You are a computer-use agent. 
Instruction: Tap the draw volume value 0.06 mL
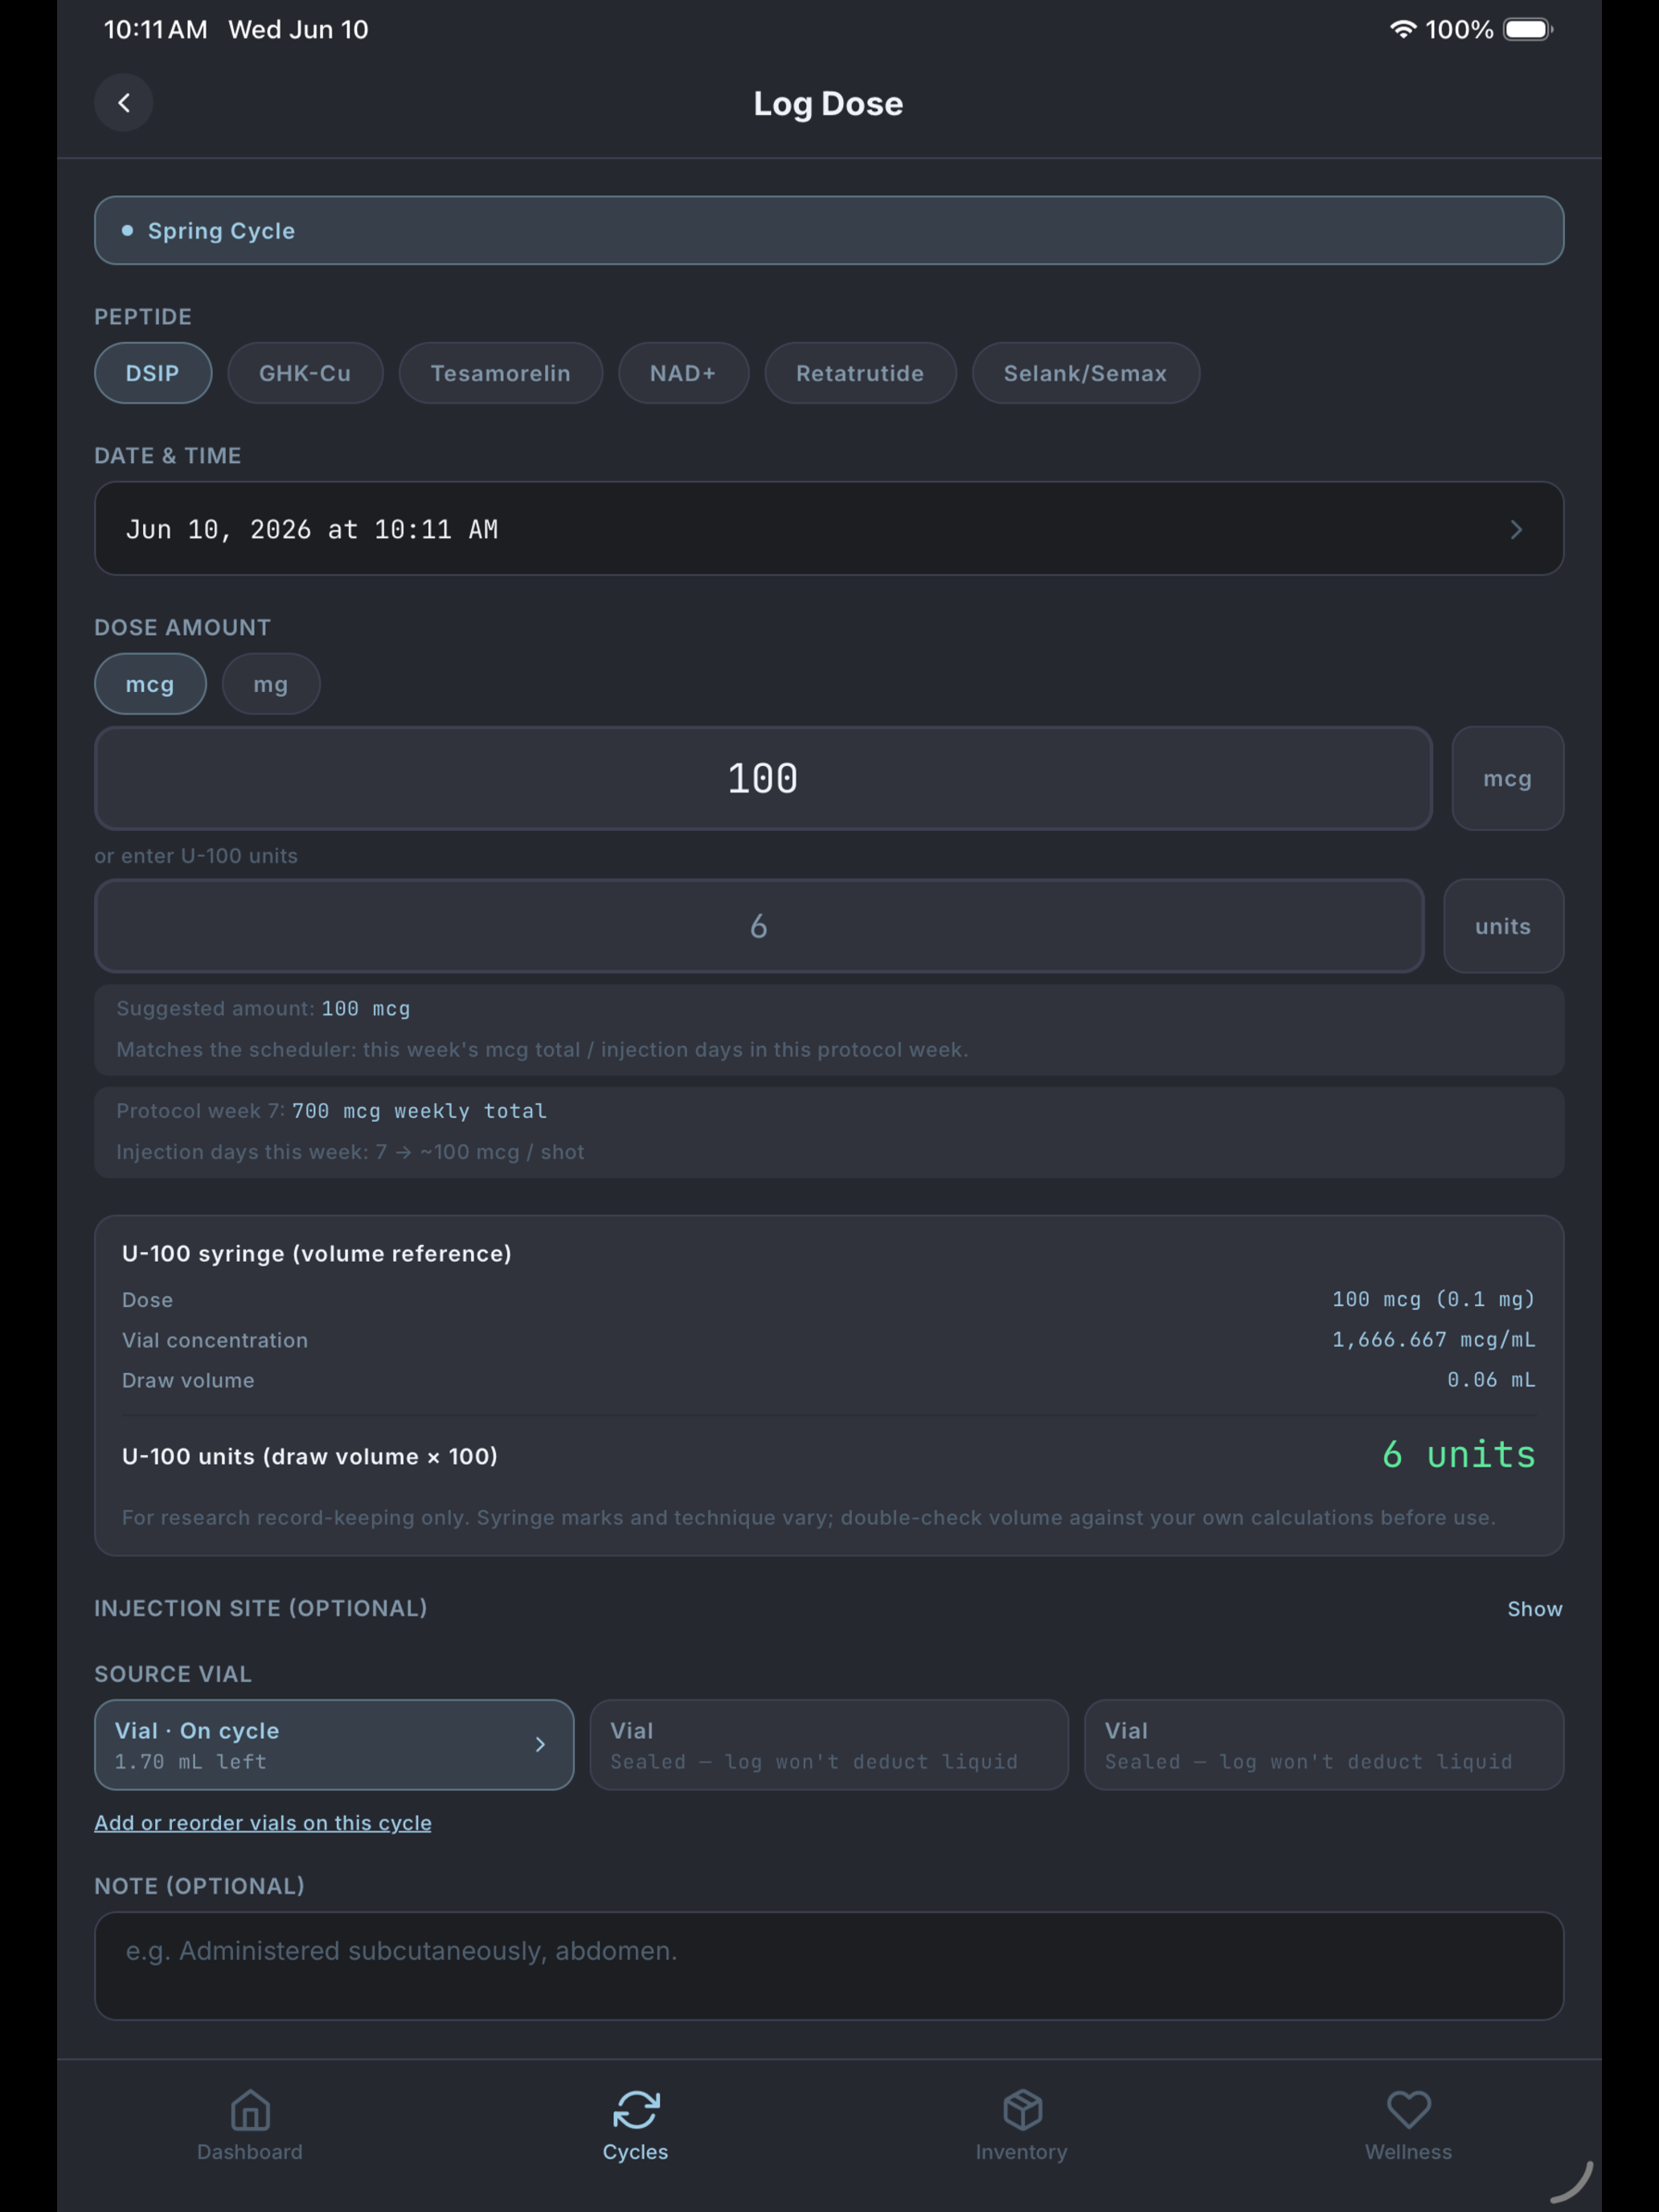point(1491,1380)
